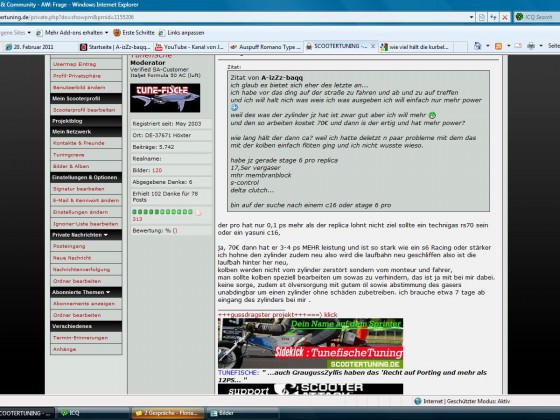Switch to the Startseite A-izZz-baqq tab
The image size is (560, 420).
pos(115,47)
